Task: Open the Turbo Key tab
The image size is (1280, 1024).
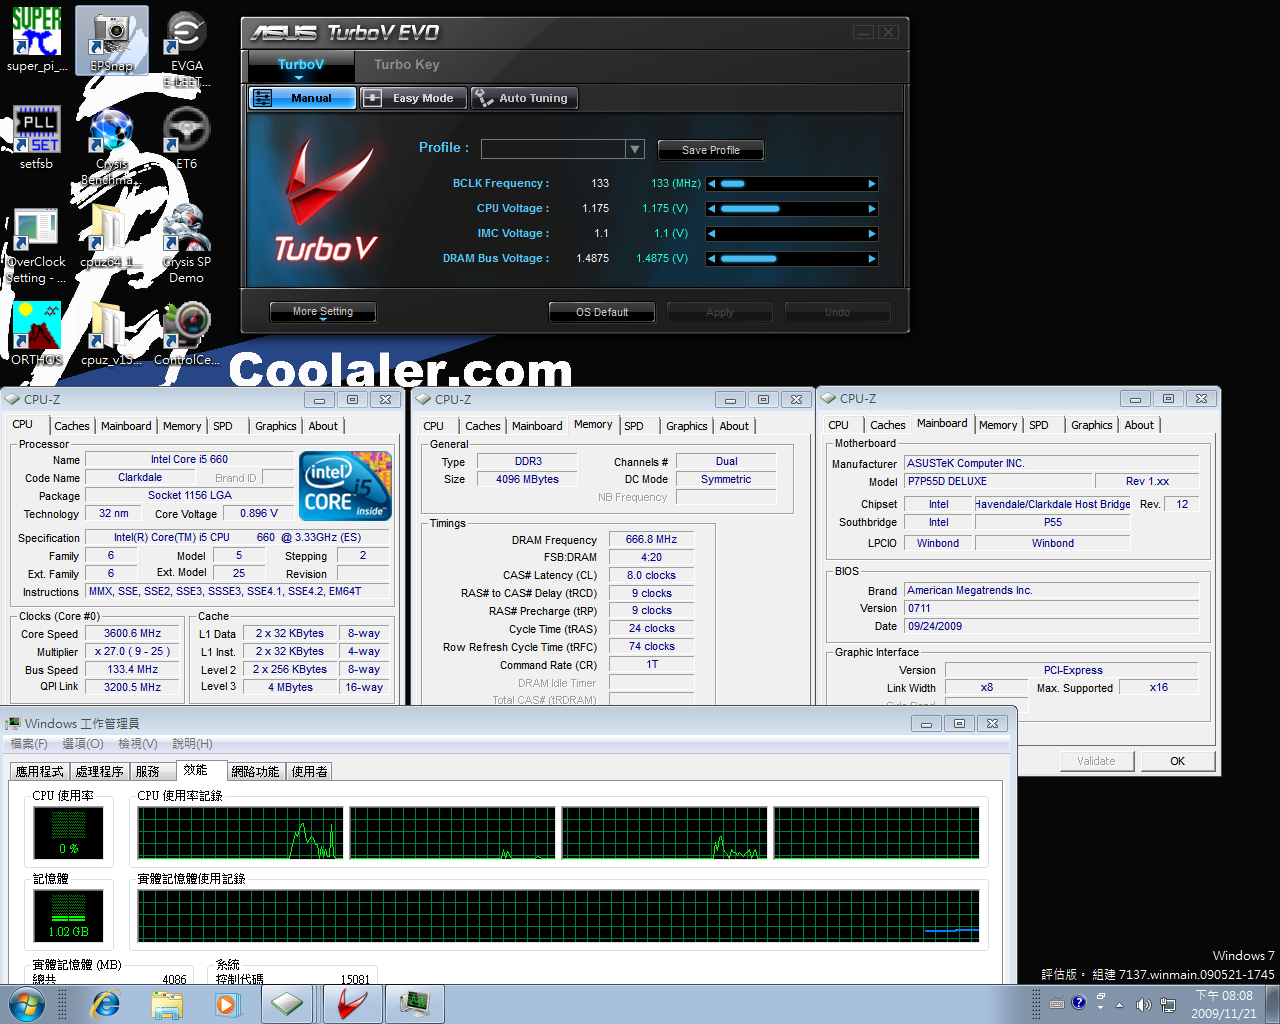Action: 407,65
